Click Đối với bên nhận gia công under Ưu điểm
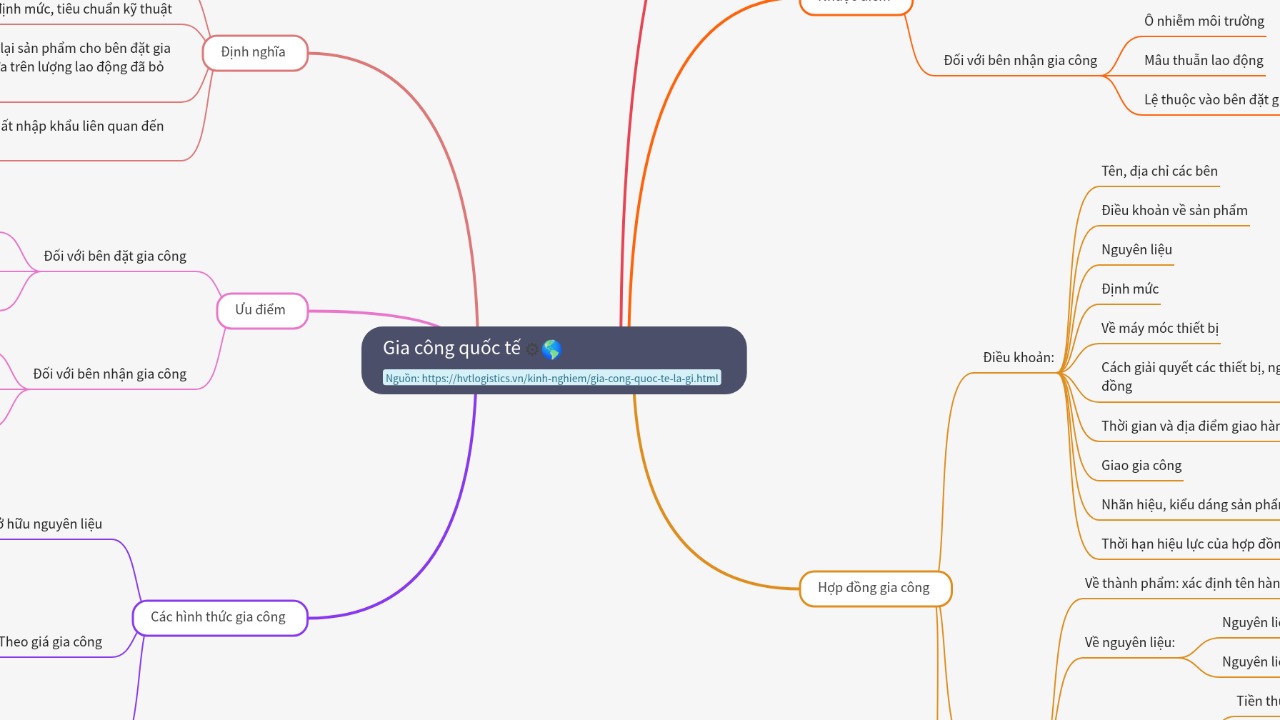The height and width of the screenshot is (720, 1280). click(x=110, y=374)
